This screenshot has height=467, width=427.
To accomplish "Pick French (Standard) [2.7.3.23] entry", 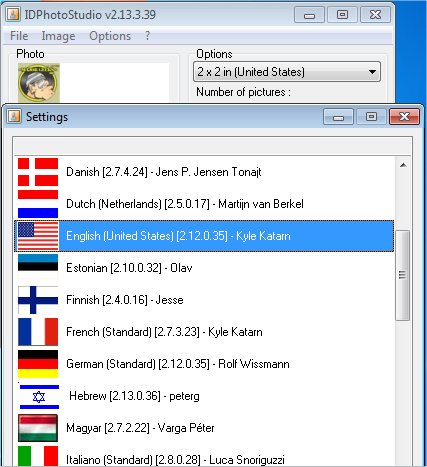I will click(204, 332).
